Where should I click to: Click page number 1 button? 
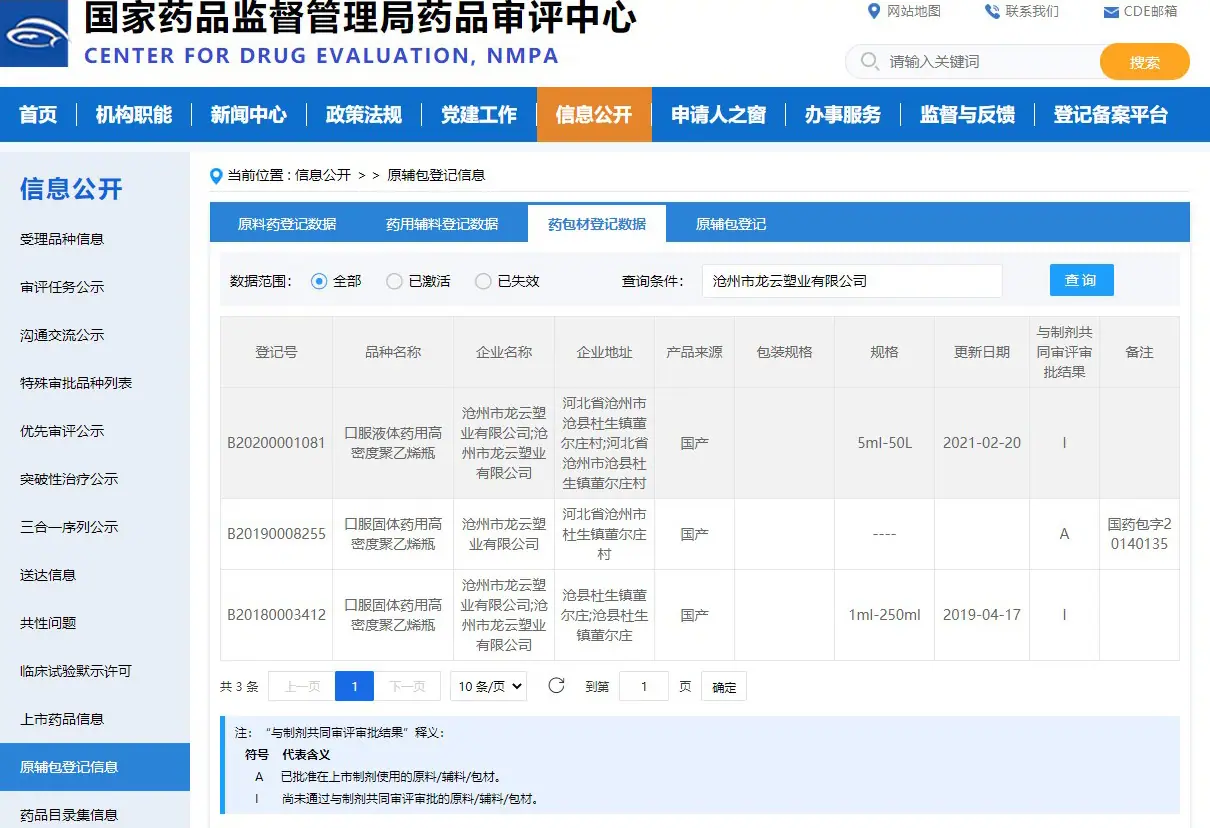point(355,686)
